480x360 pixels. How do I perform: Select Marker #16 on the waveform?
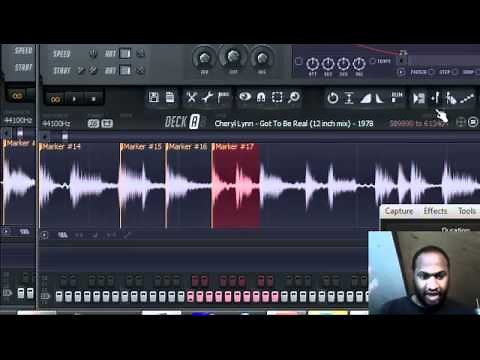188,146
